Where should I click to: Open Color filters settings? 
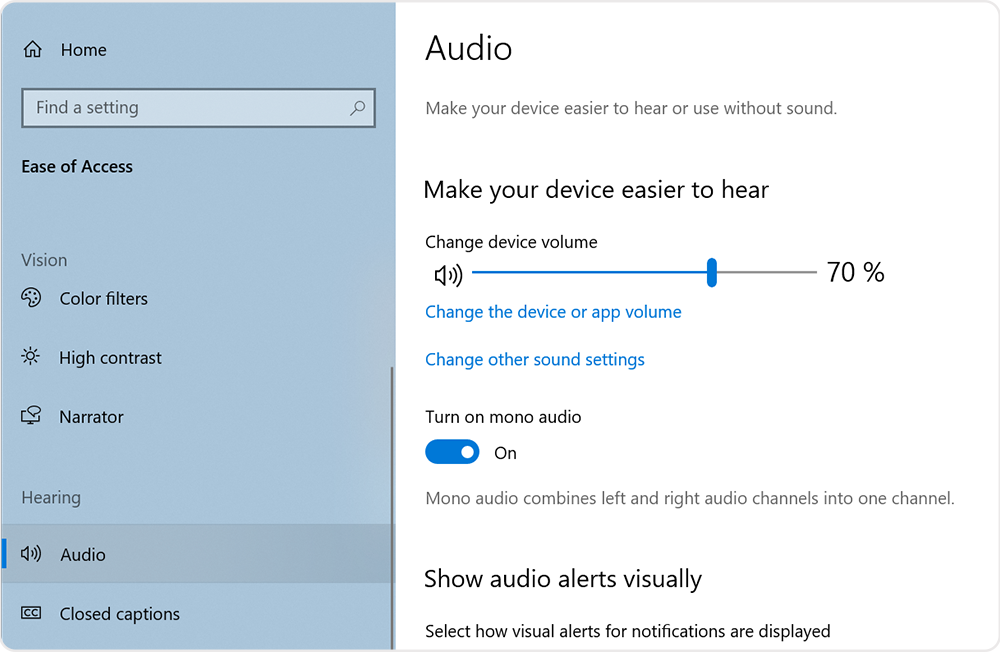point(103,298)
